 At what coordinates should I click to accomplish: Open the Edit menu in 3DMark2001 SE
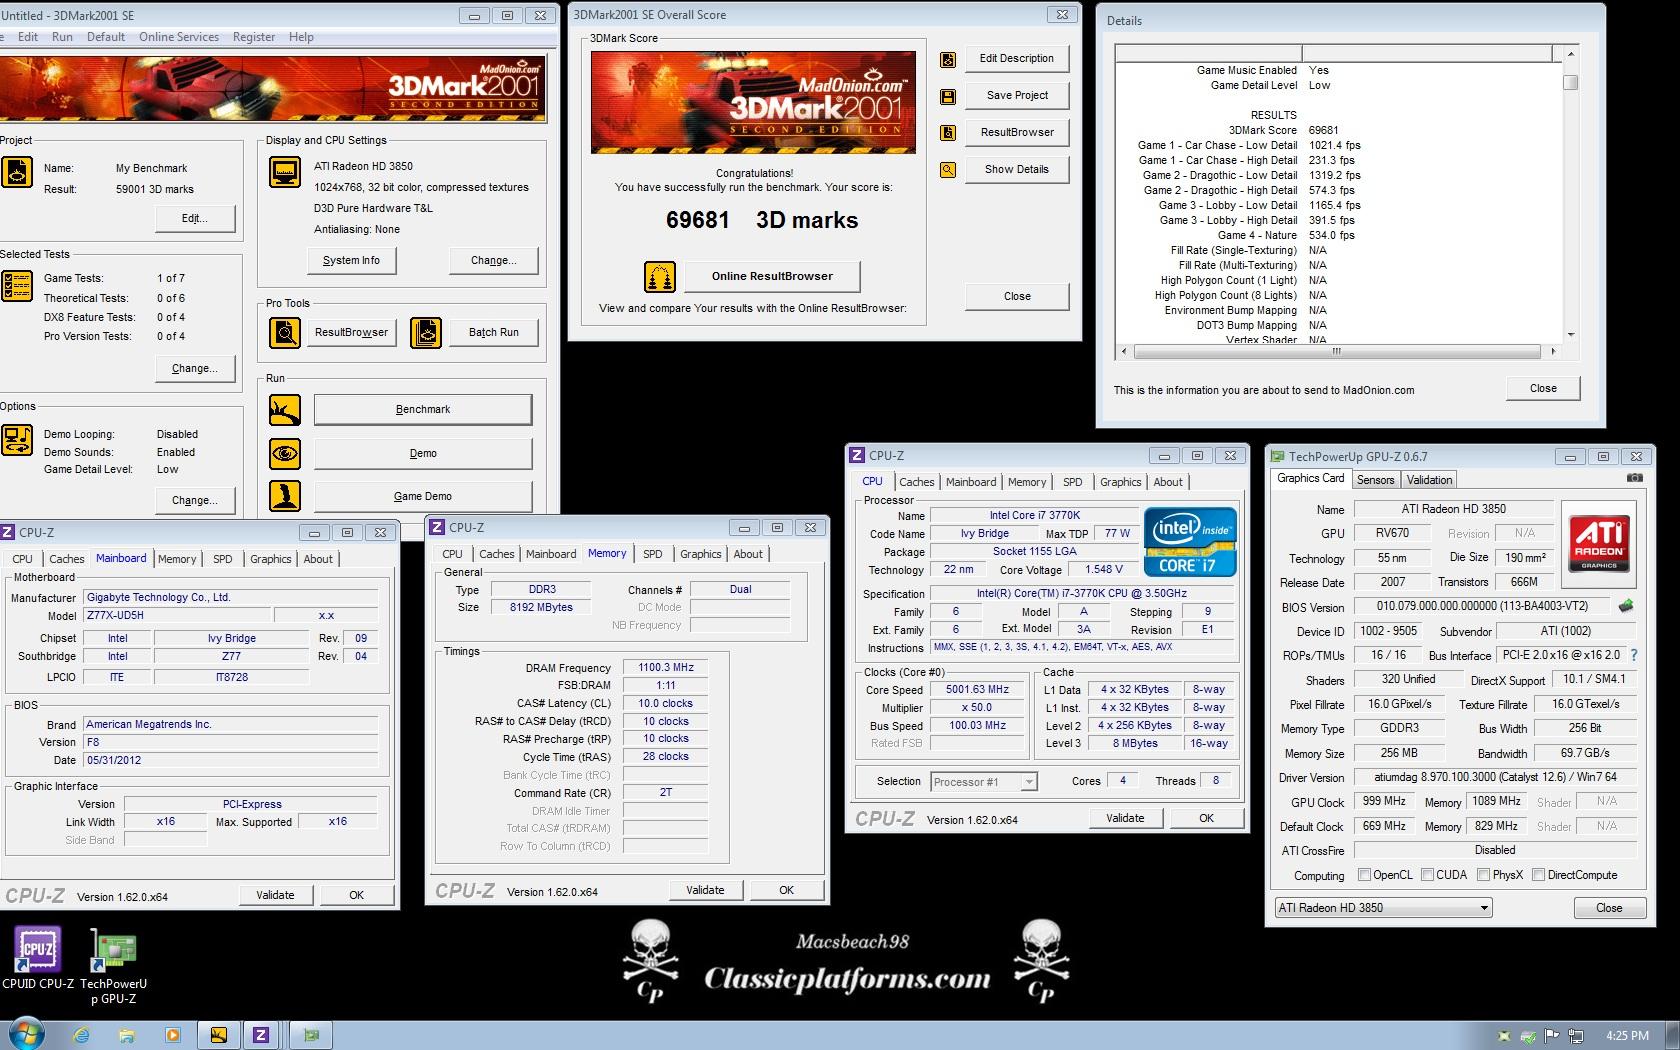tap(28, 37)
